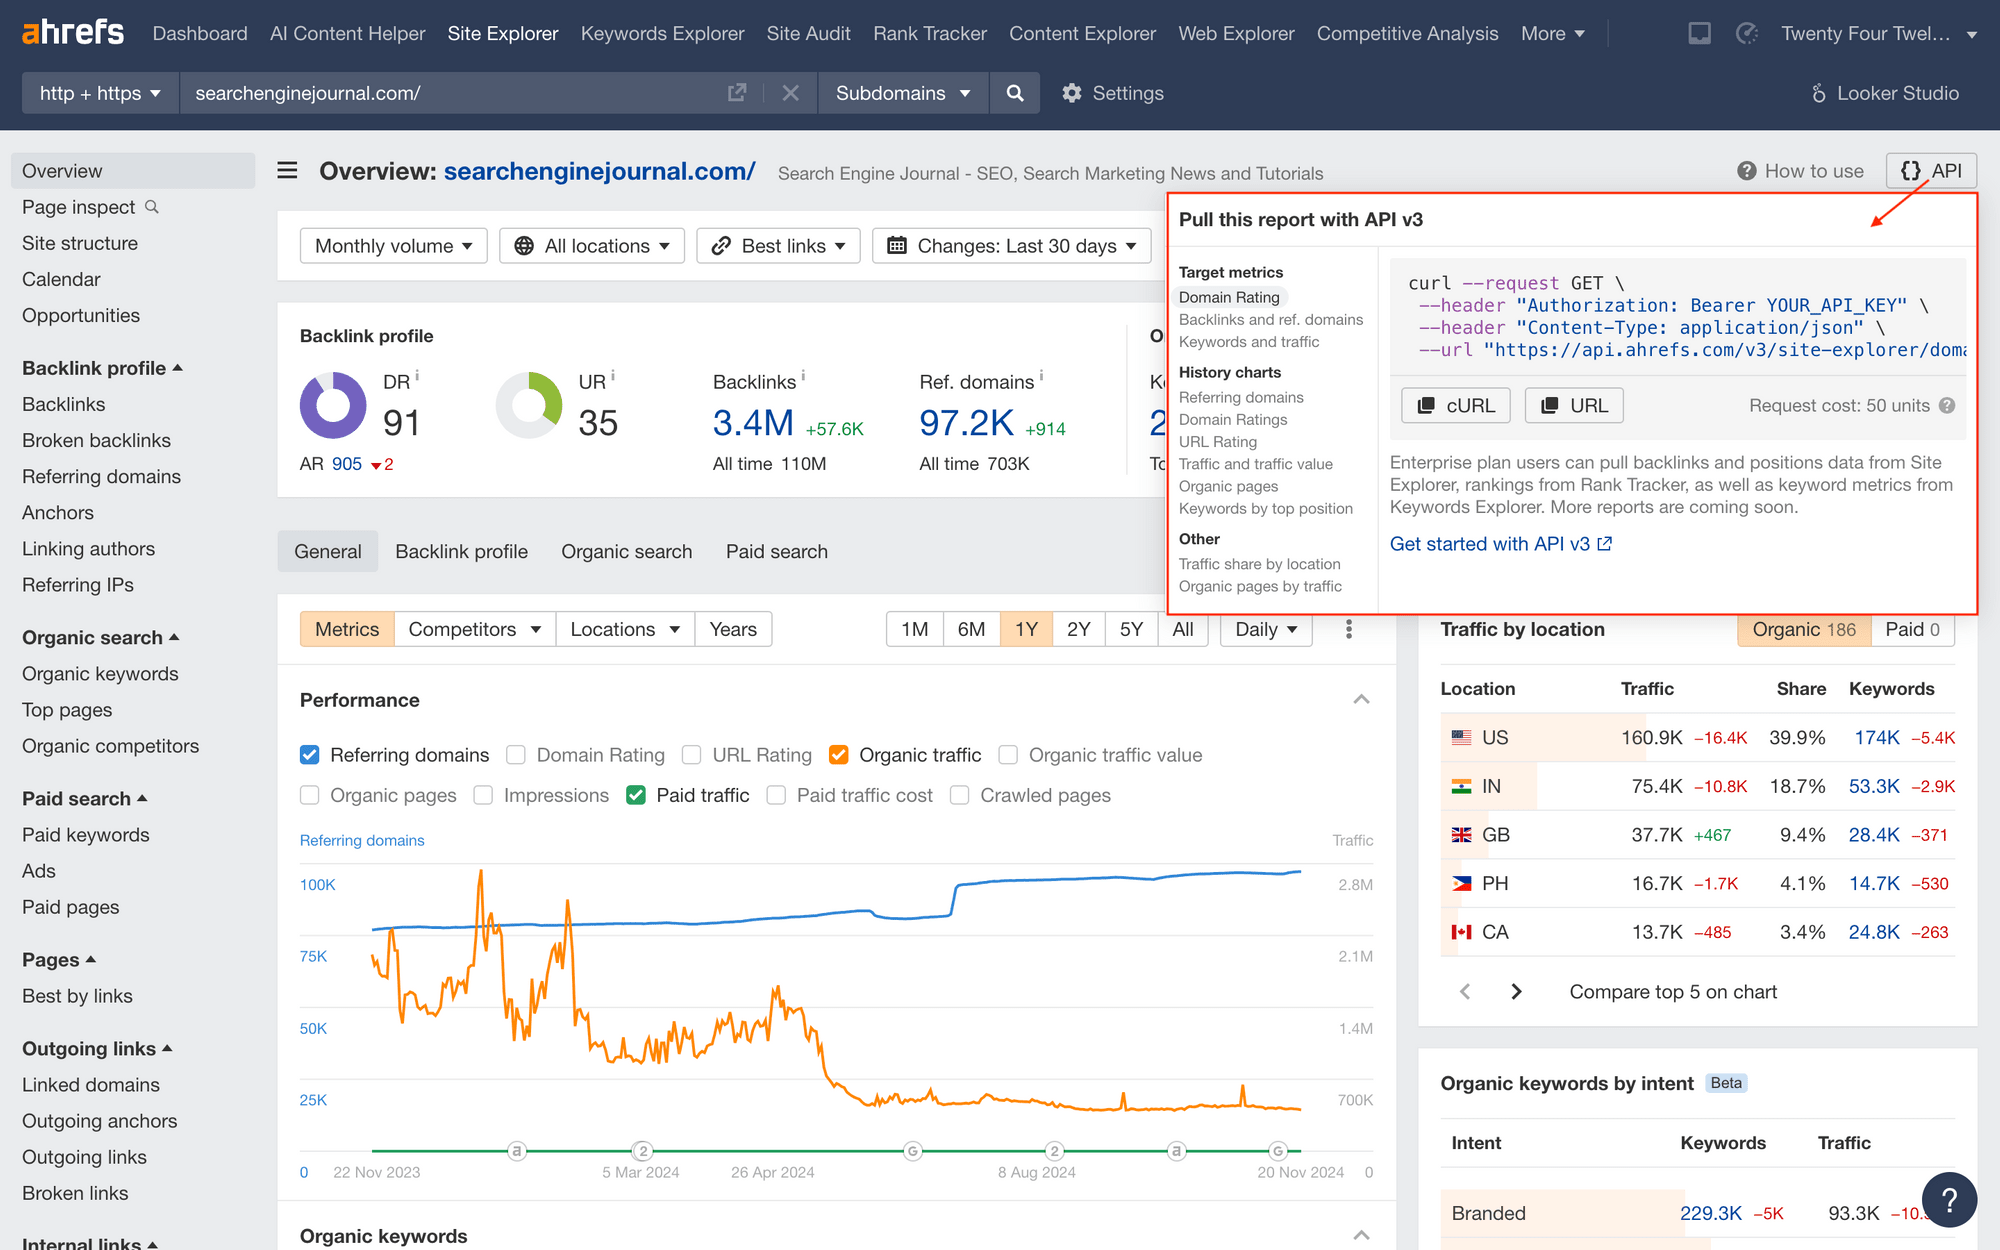Click the DR 91 donut chart
This screenshot has height=1250, width=2000.
333,406
